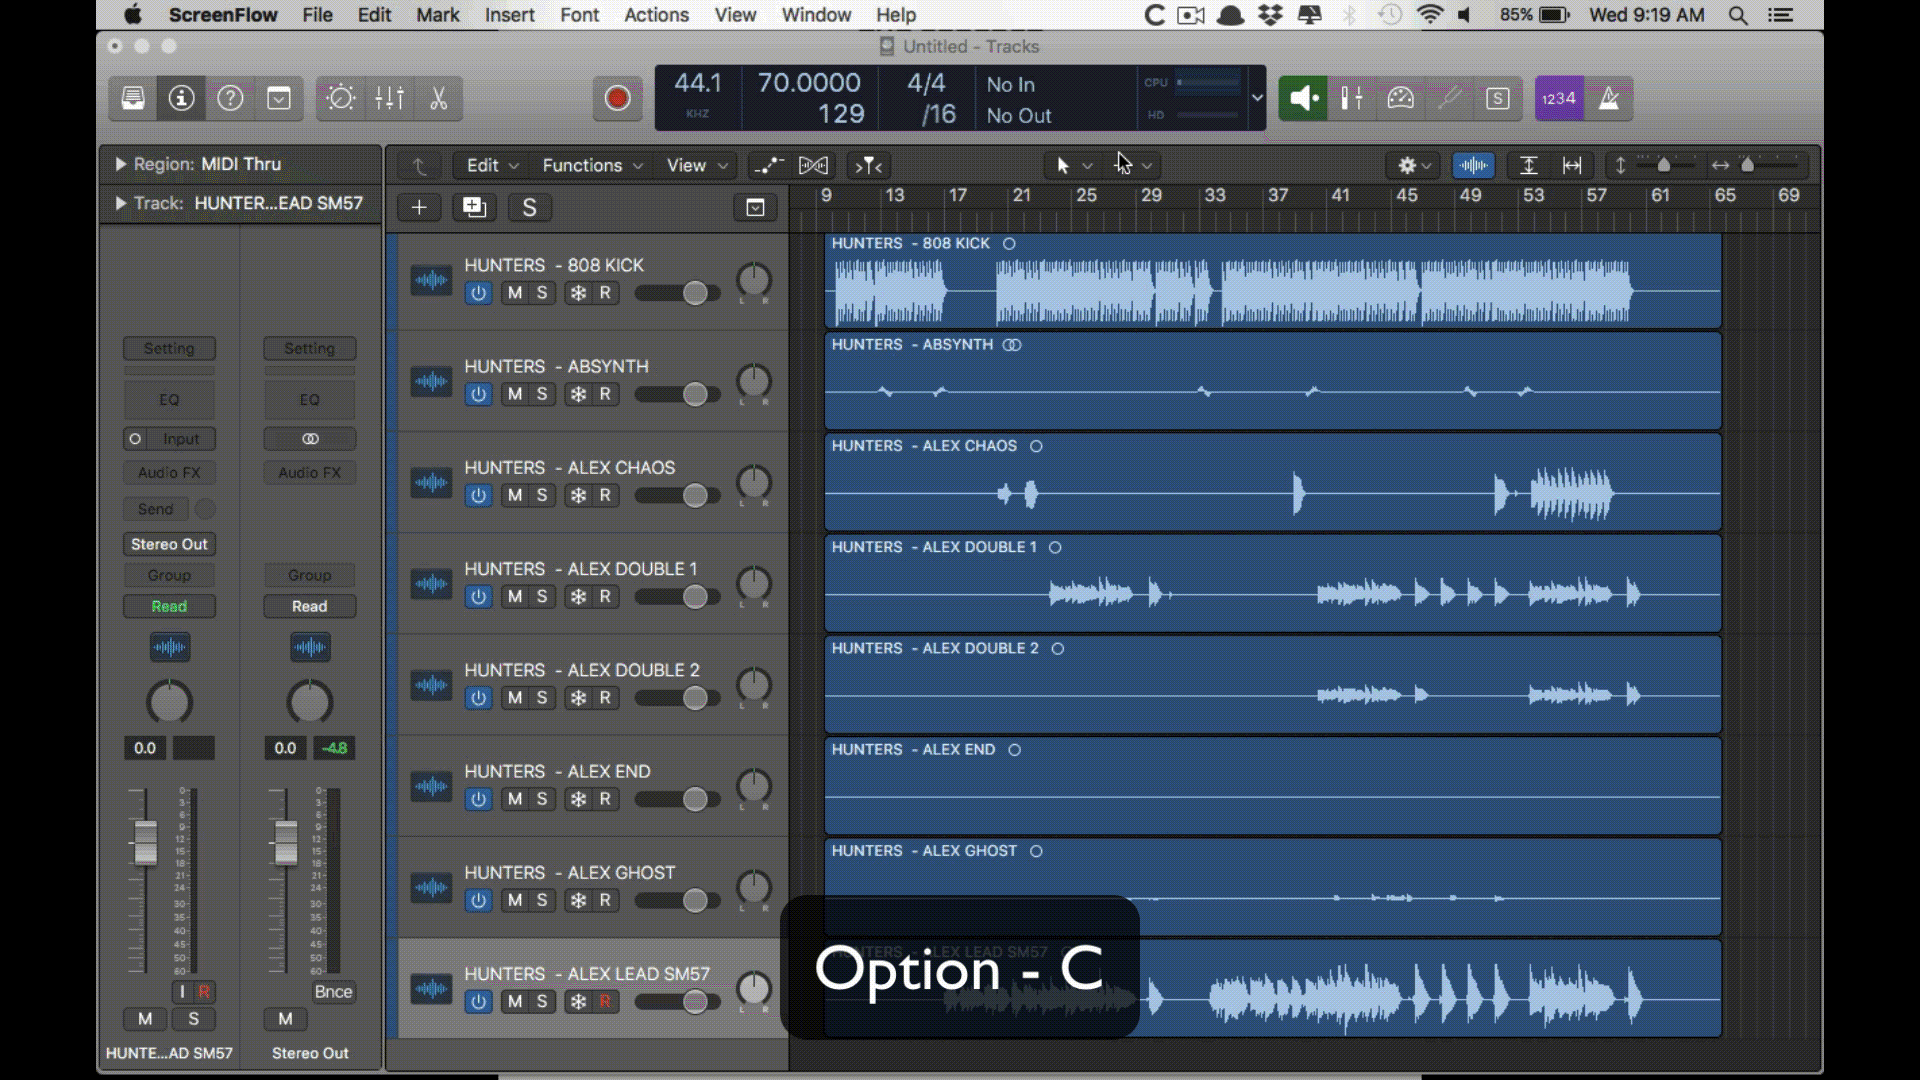
Task: Freeze the 808 KICK track via snowflake icon
Action: tap(576, 293)
